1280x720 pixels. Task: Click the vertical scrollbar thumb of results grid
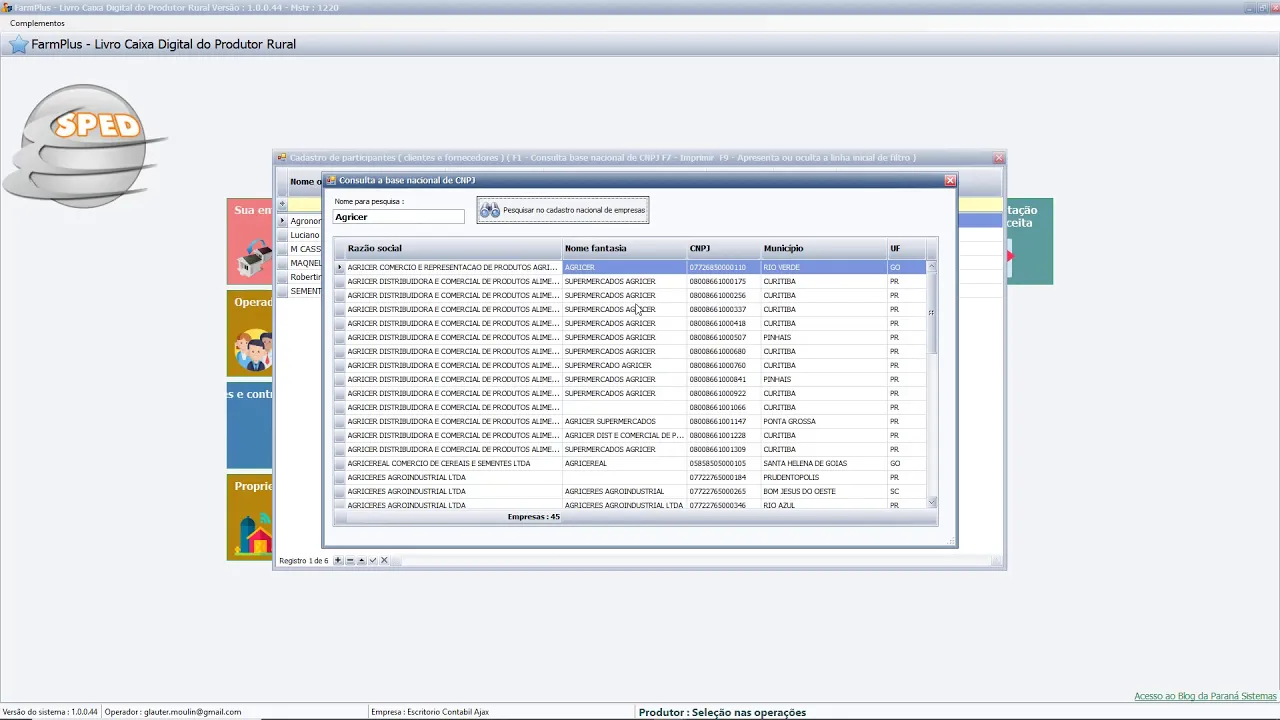coord(932,312)
